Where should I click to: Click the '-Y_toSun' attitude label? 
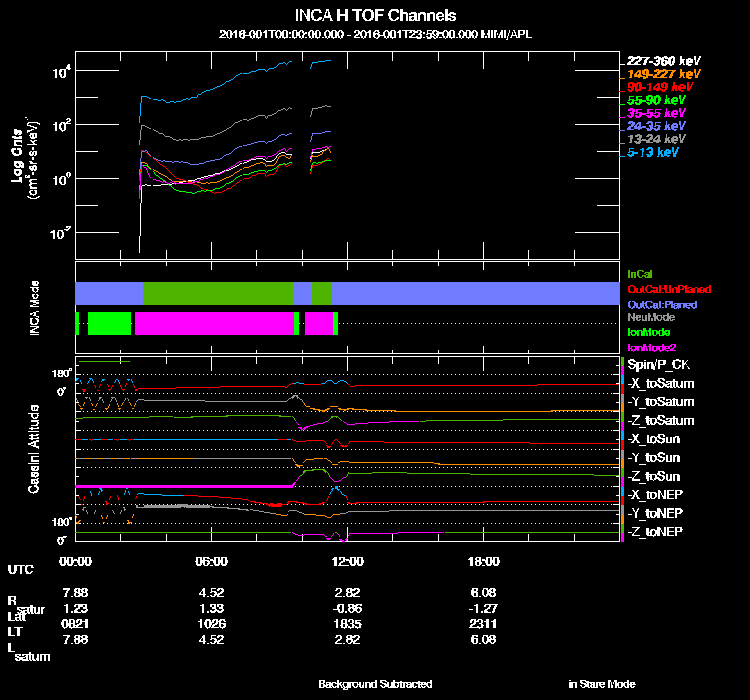click(x=653, y=457)
